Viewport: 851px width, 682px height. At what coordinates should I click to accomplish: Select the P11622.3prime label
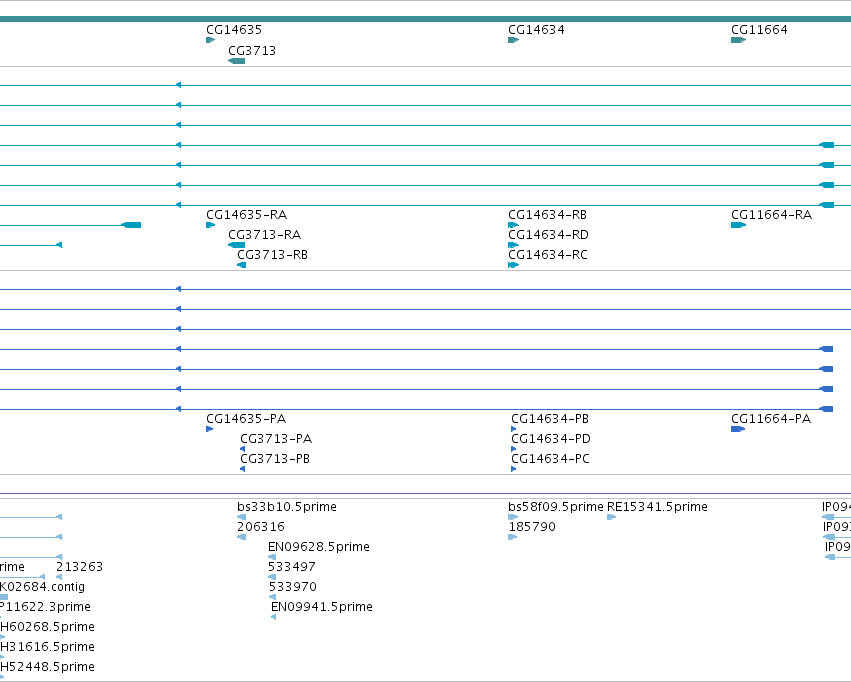click(x=45, y=607)
